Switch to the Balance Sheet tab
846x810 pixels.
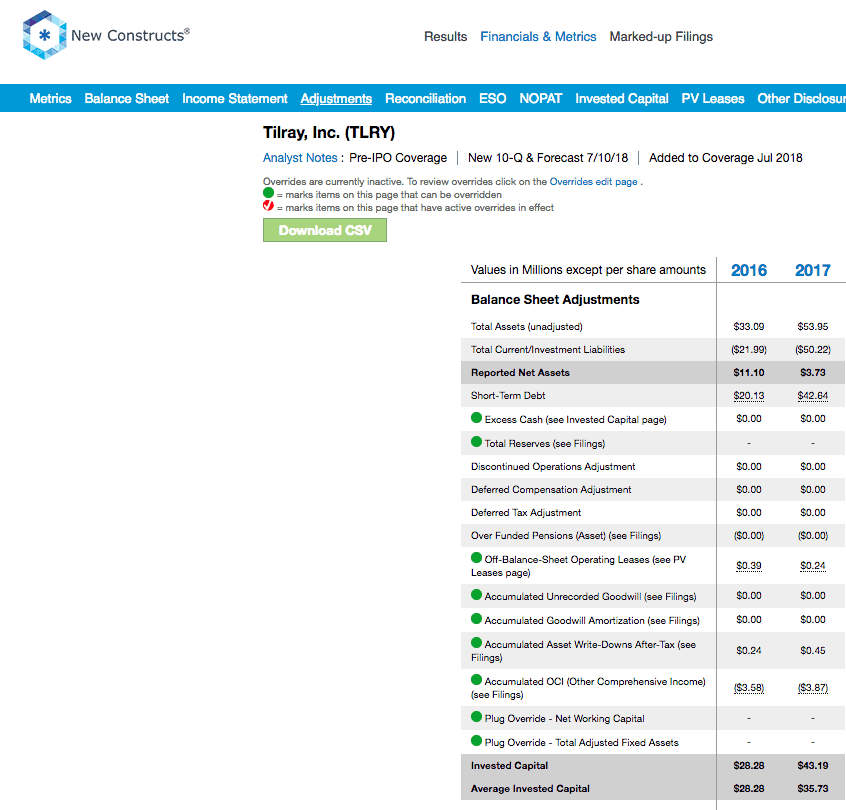(x=127, y=99)
